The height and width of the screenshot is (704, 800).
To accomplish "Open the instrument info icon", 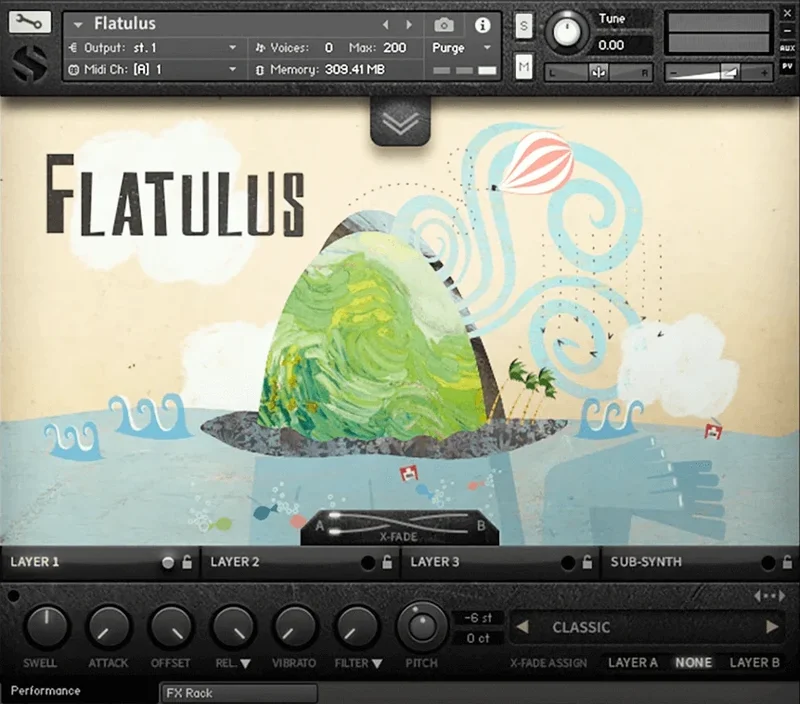I will coord(482,24).
